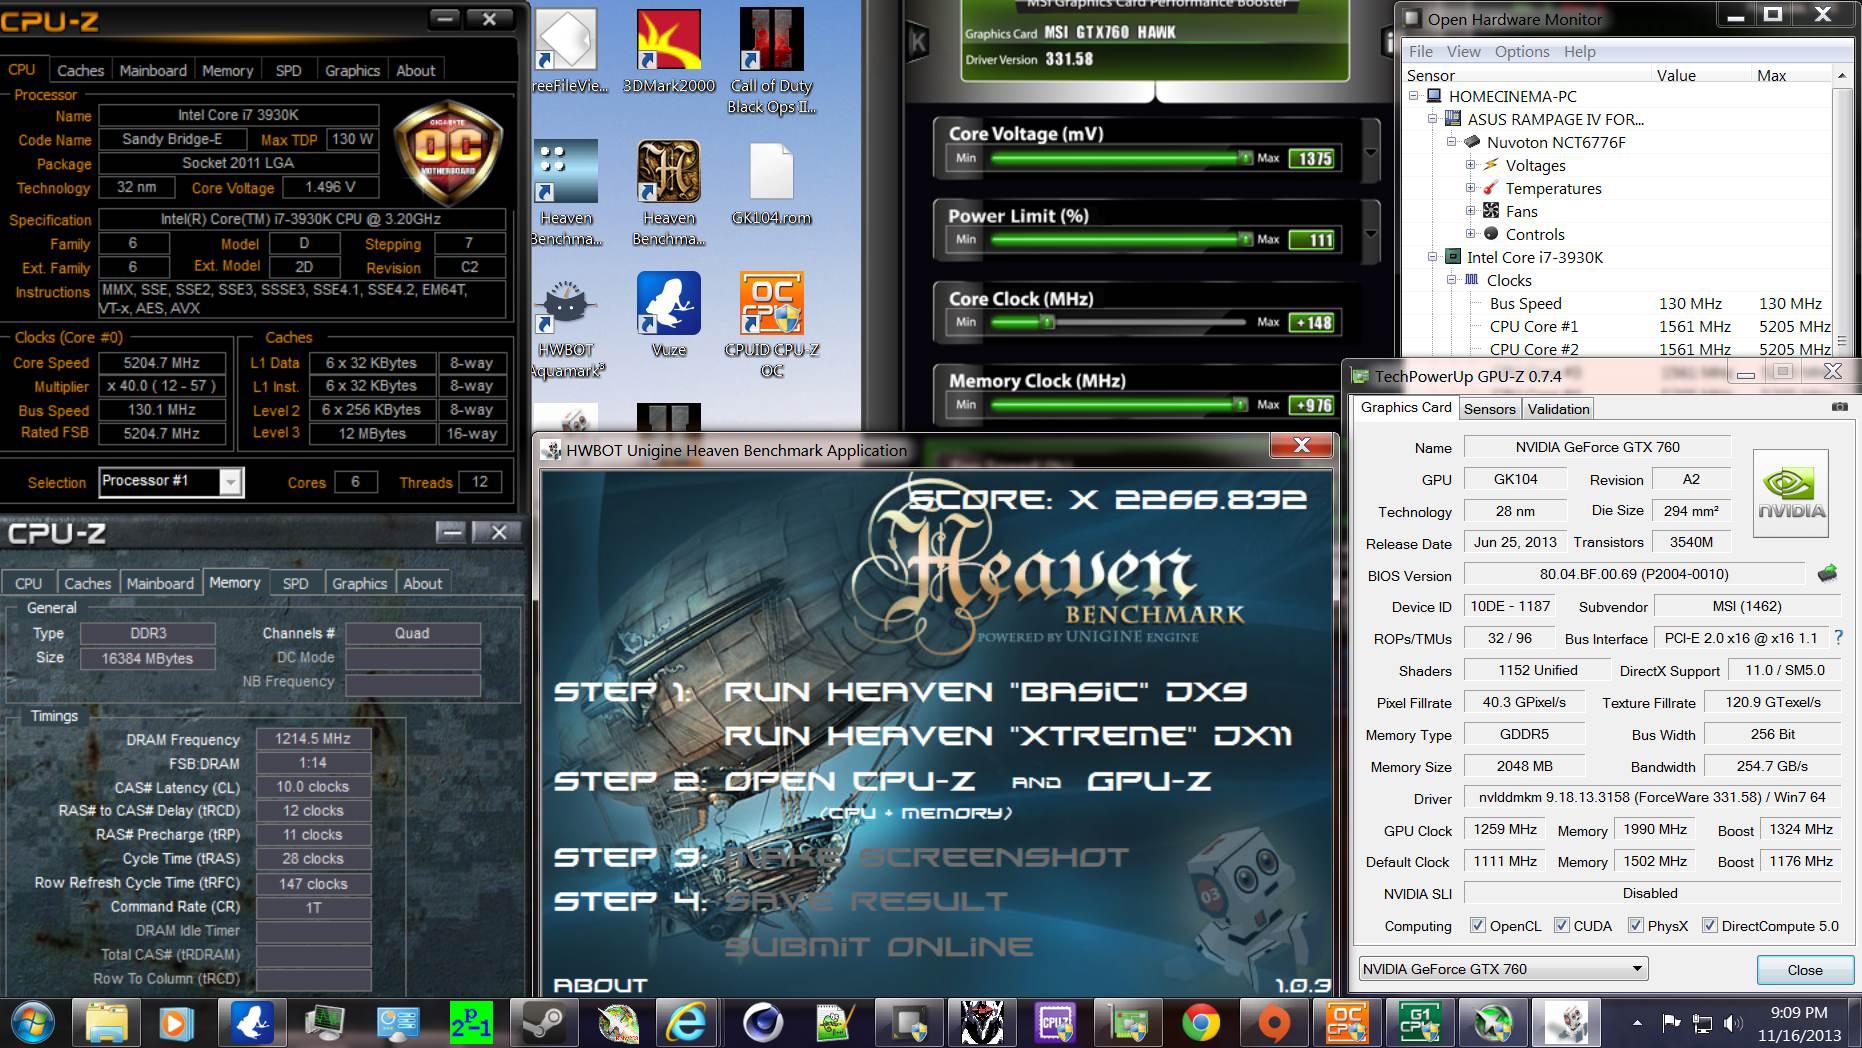This screenshot has width=1862, height=1048.
Task: Collapse the Intel Core i7-3930K tree node
Action: click(1432, 257)
